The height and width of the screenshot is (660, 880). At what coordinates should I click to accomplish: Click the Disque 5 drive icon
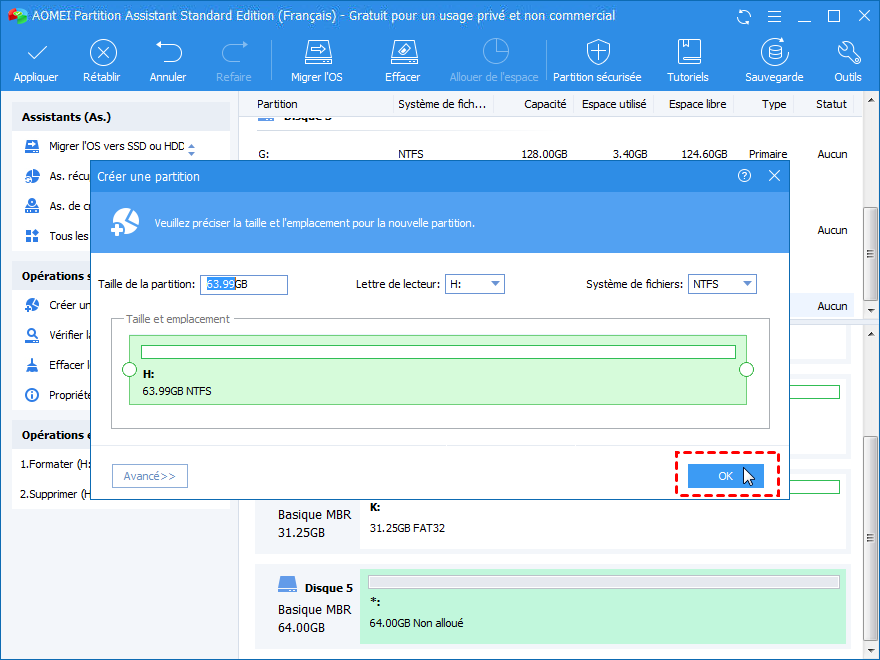[x=287, y=584]
